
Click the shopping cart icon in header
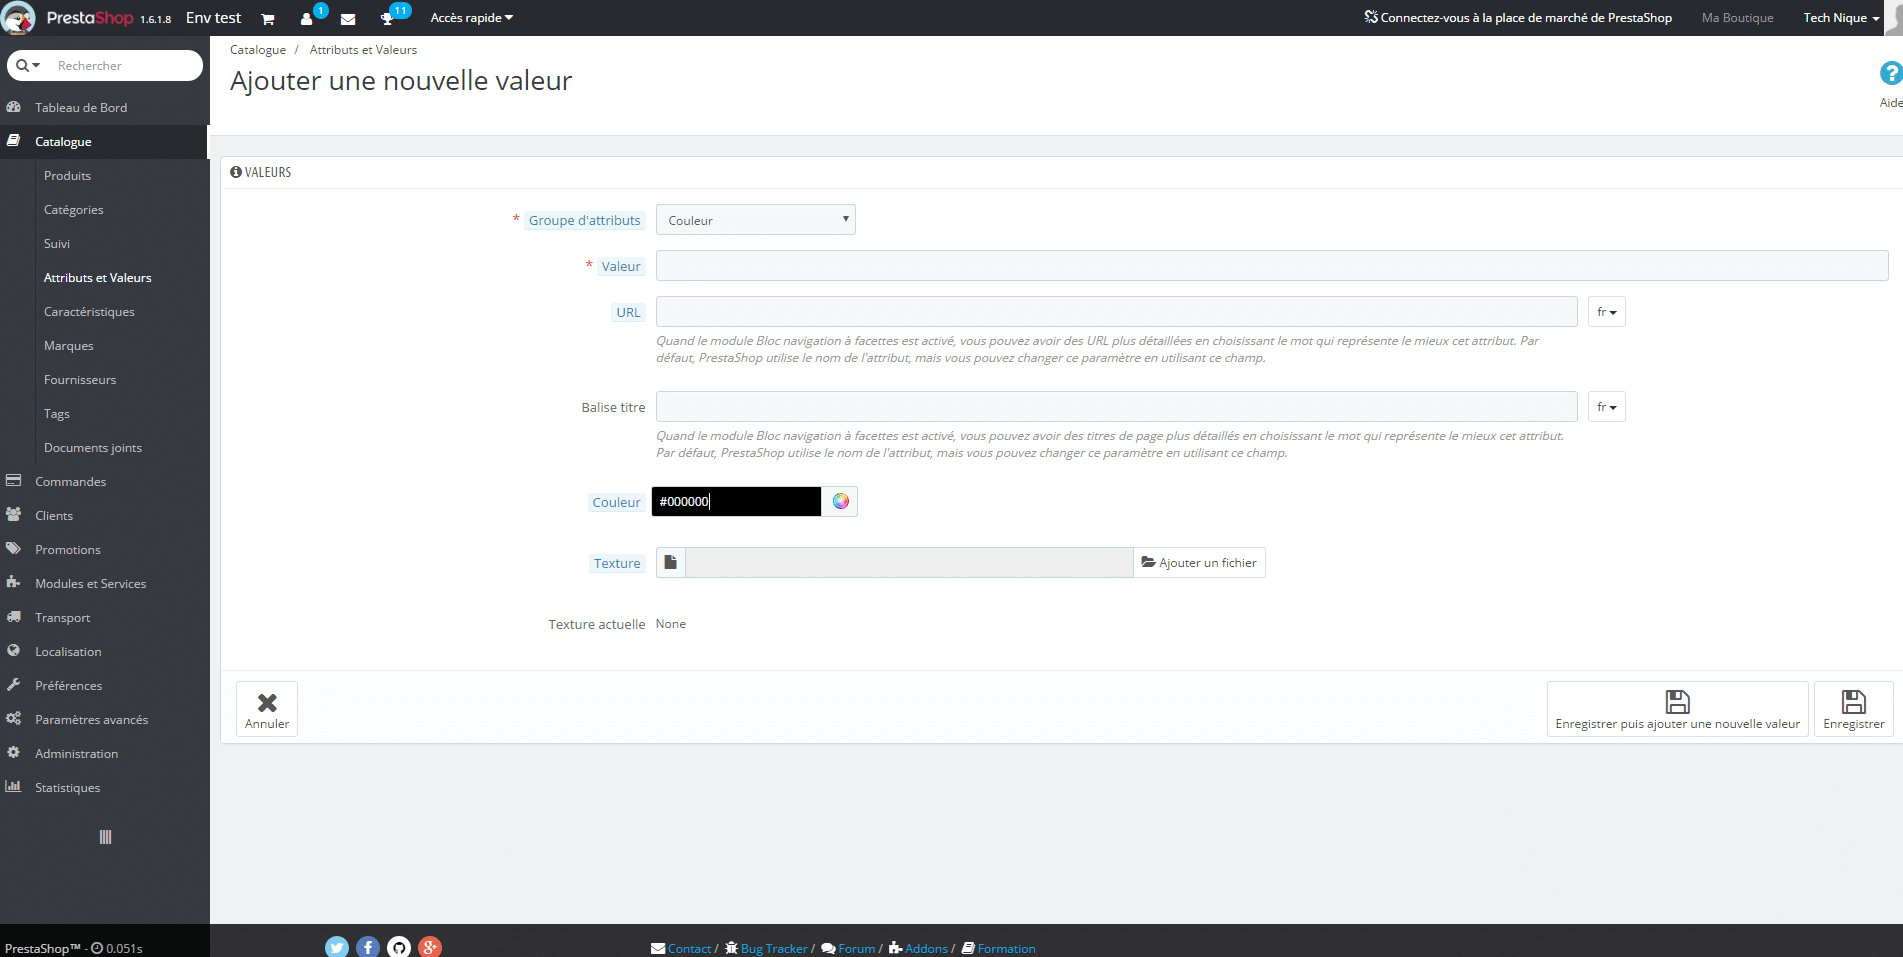coord(267,19)
